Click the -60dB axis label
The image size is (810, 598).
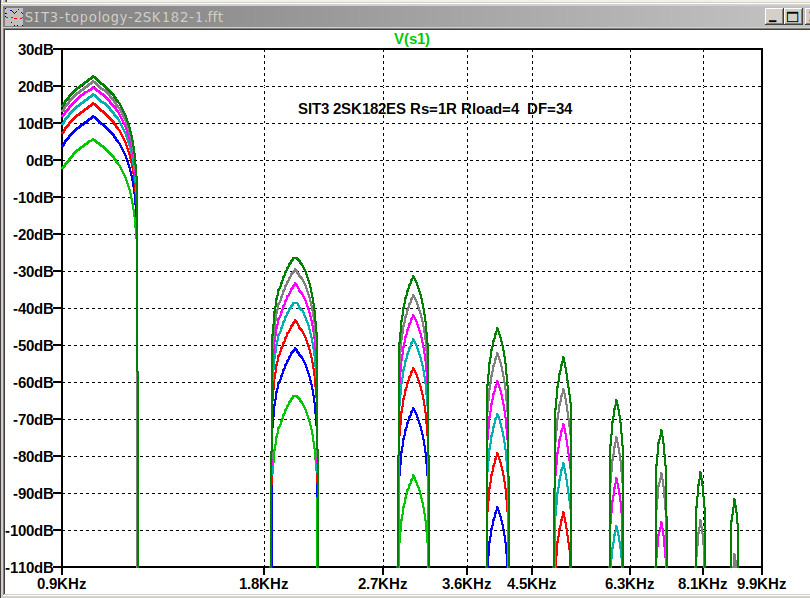pos(34,383)
